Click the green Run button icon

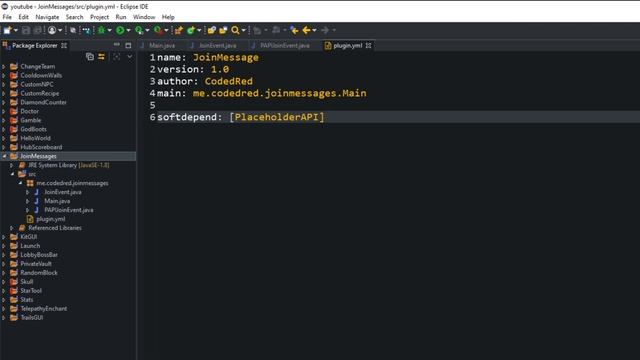pyautogui.click(x=120, y=30)
